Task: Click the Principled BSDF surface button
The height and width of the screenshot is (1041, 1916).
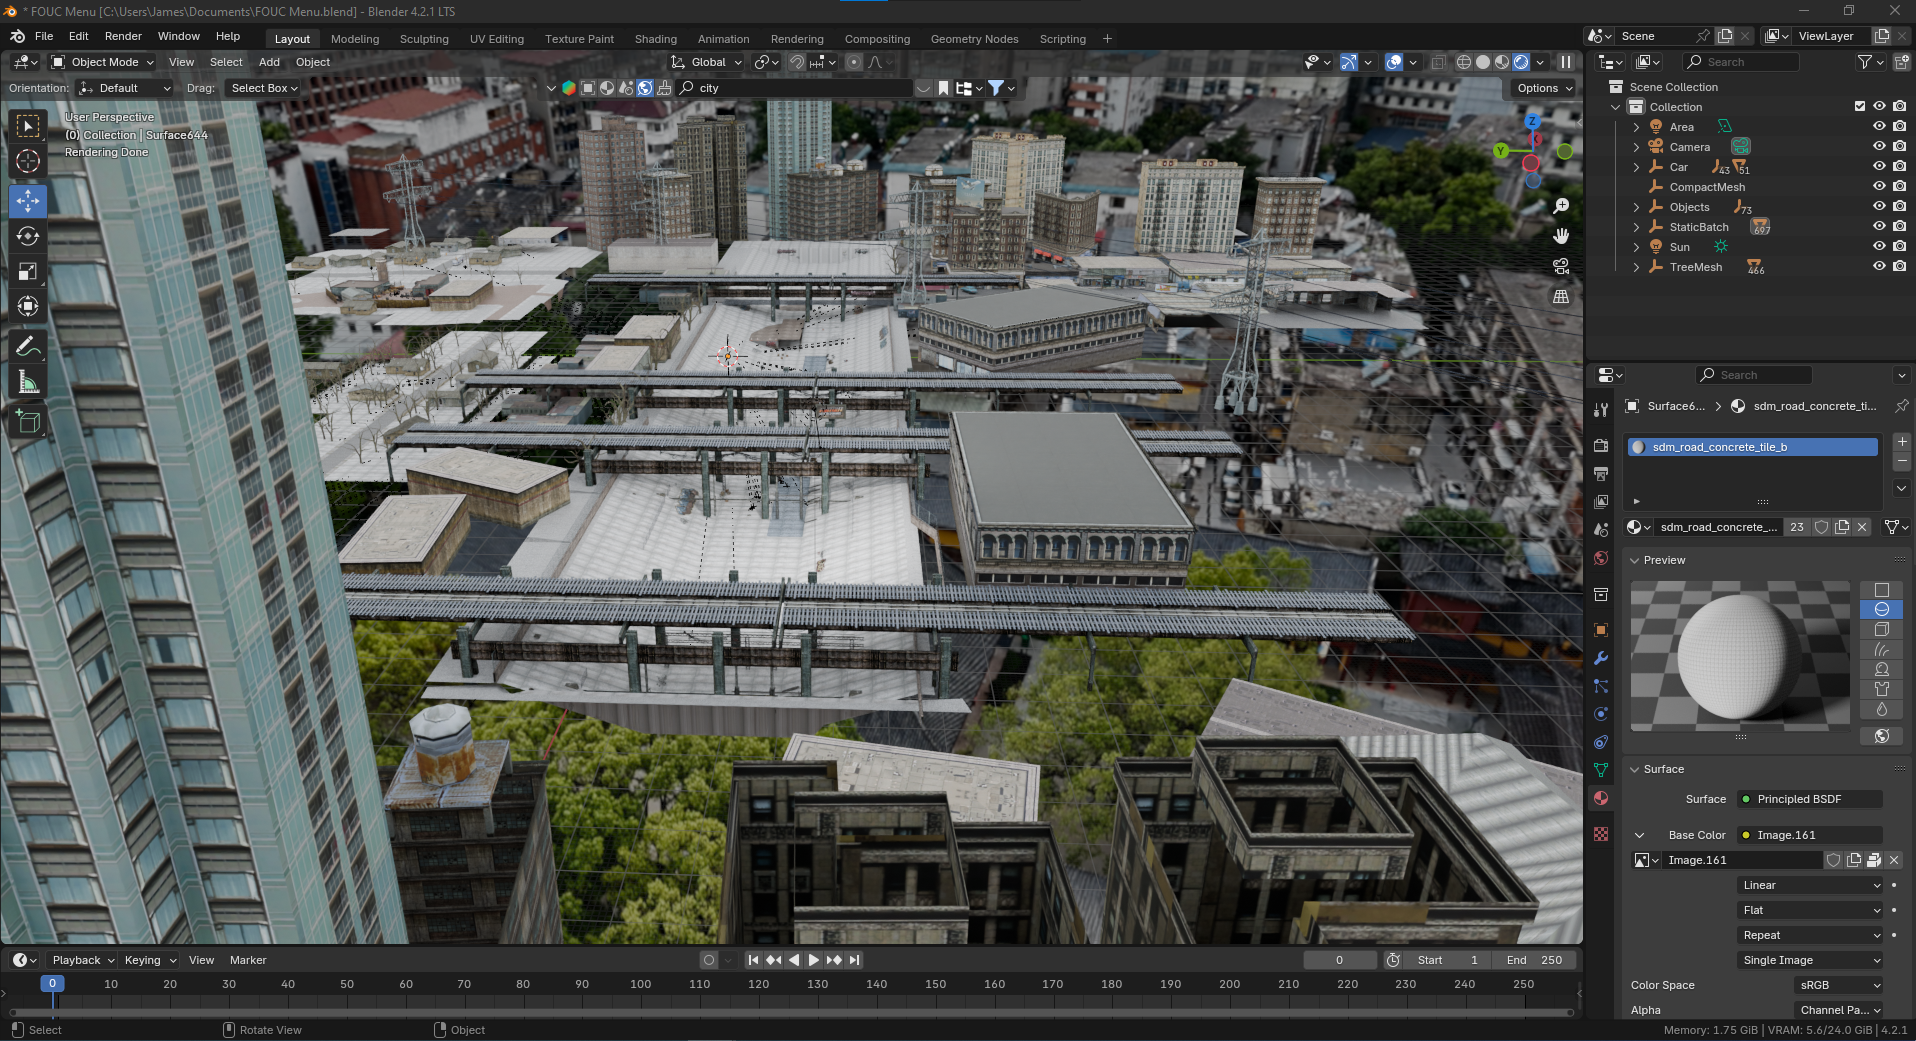Action: click(x=1810, y=799)
